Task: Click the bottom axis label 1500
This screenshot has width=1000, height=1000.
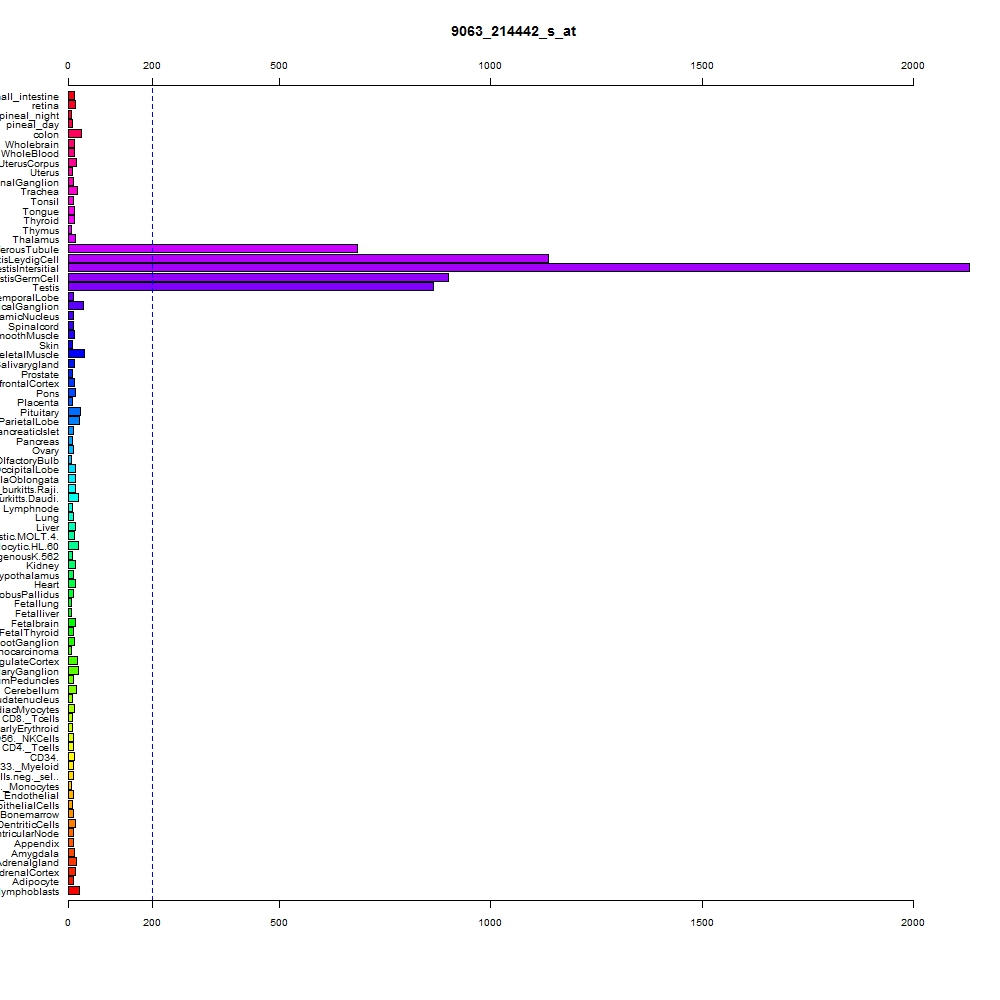Action: (702, 922)
